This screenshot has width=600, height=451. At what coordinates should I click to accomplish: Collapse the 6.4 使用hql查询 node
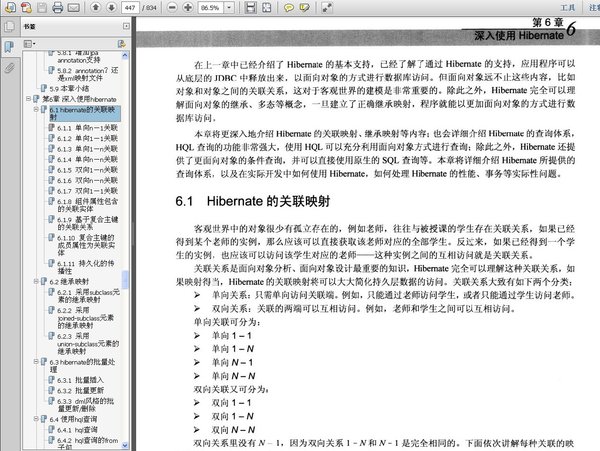click(36, 419)
